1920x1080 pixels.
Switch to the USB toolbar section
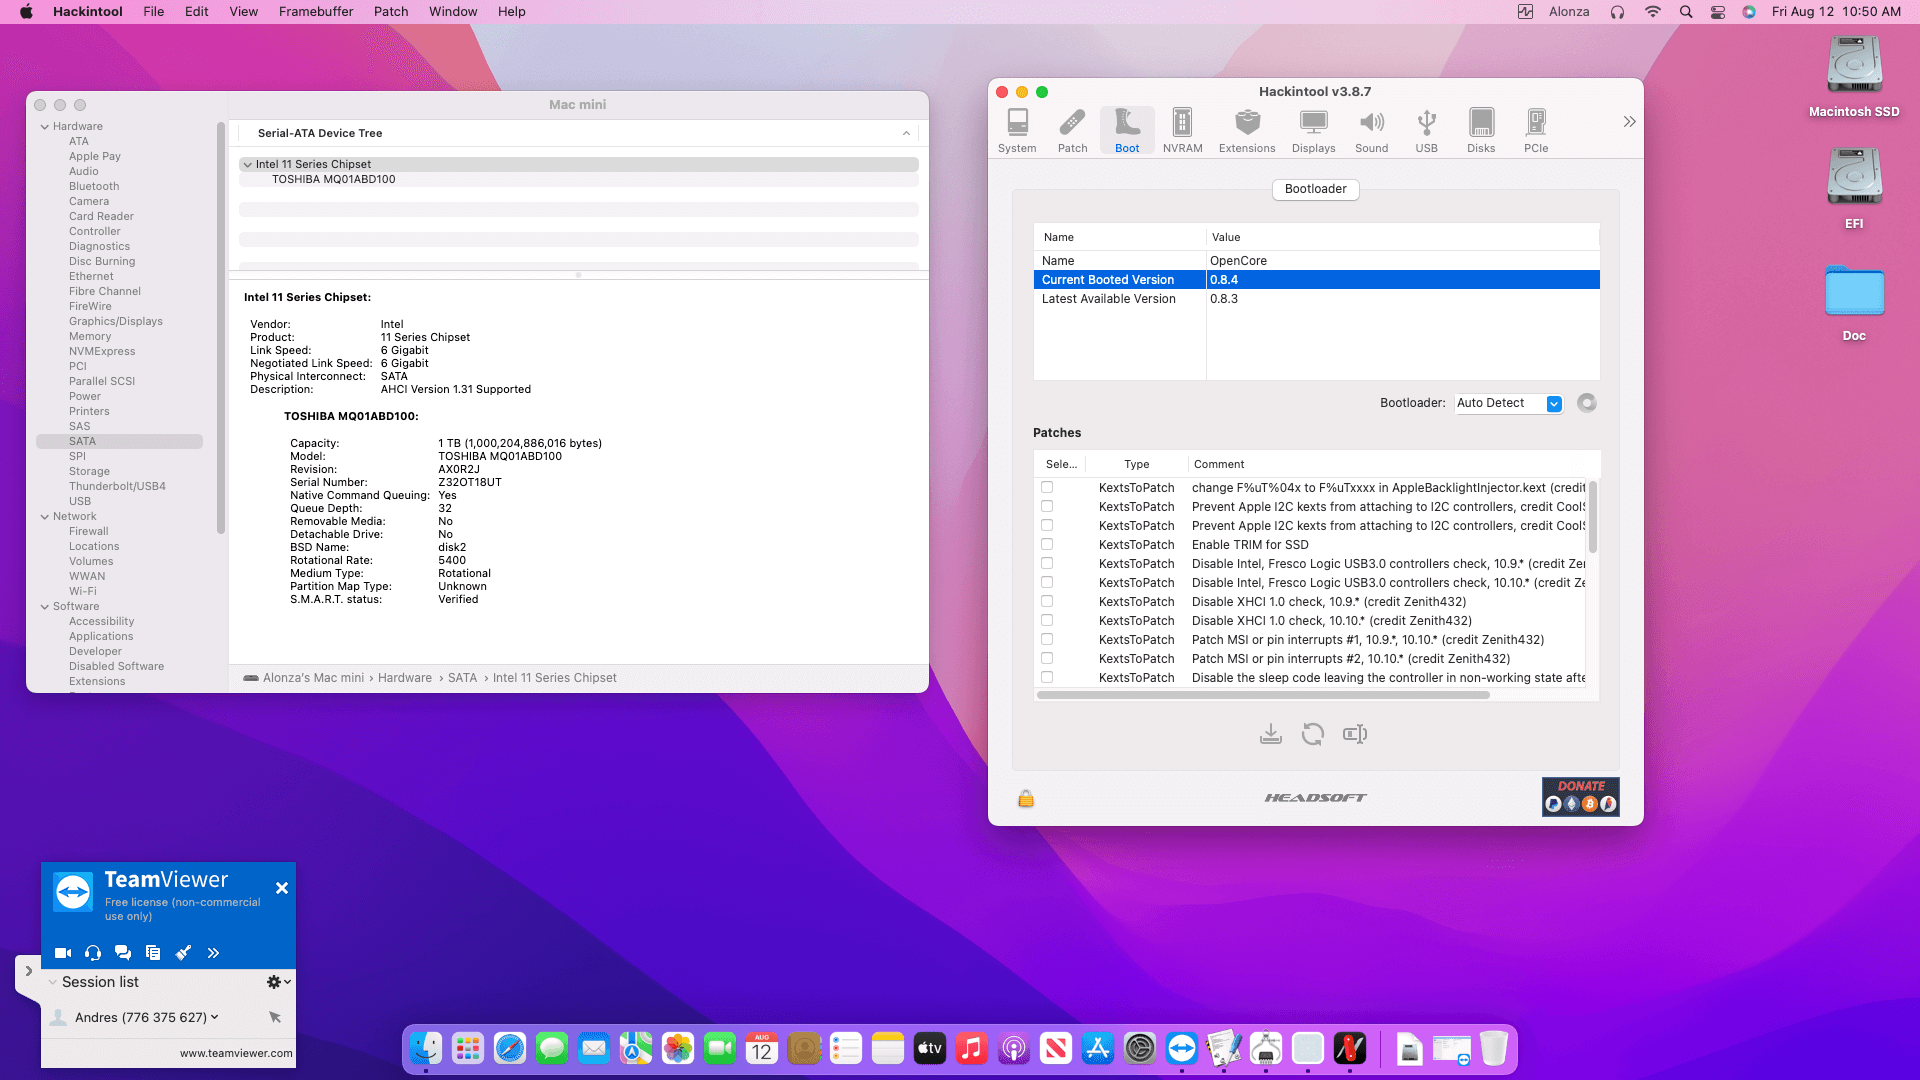point(1426,130)
